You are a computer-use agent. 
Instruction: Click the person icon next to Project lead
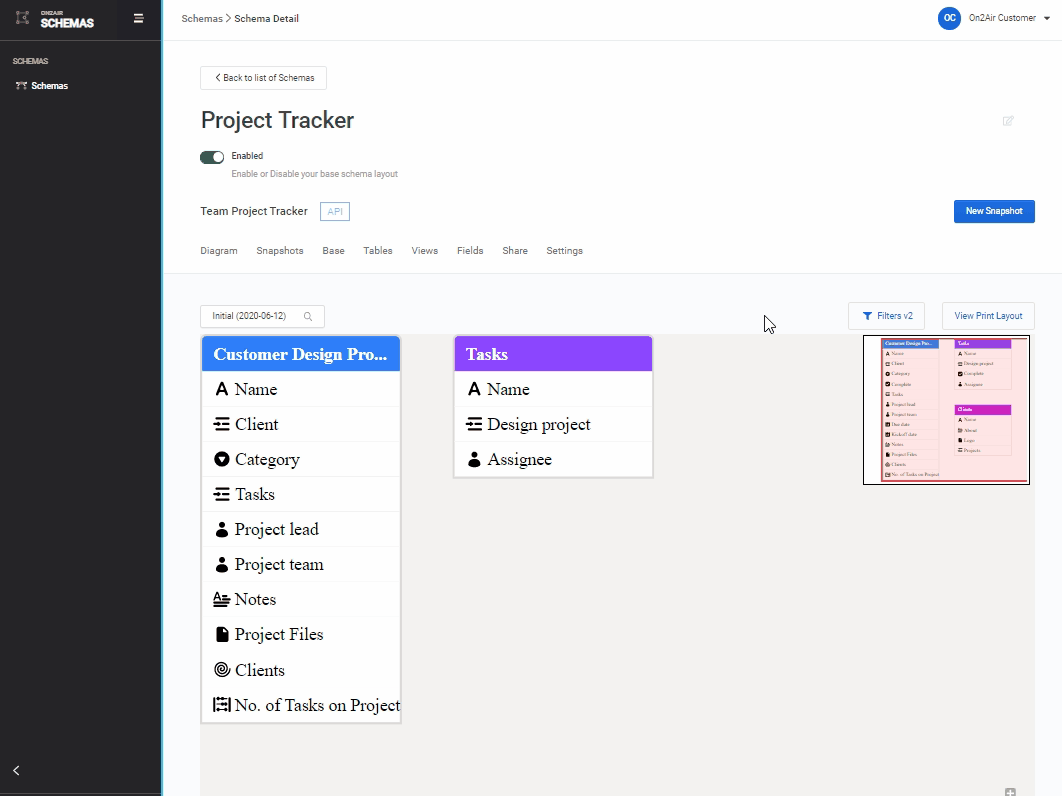coord(222,530)
